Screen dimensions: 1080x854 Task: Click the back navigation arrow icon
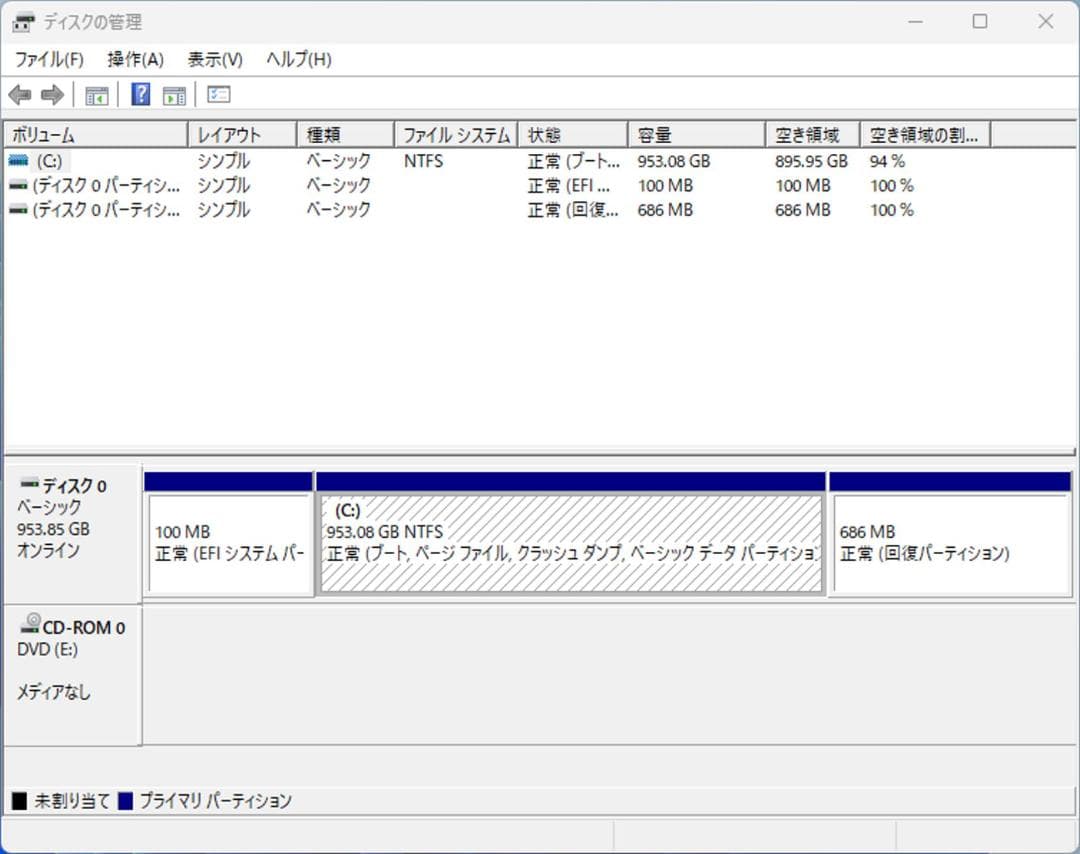click(x=18, y=94)
